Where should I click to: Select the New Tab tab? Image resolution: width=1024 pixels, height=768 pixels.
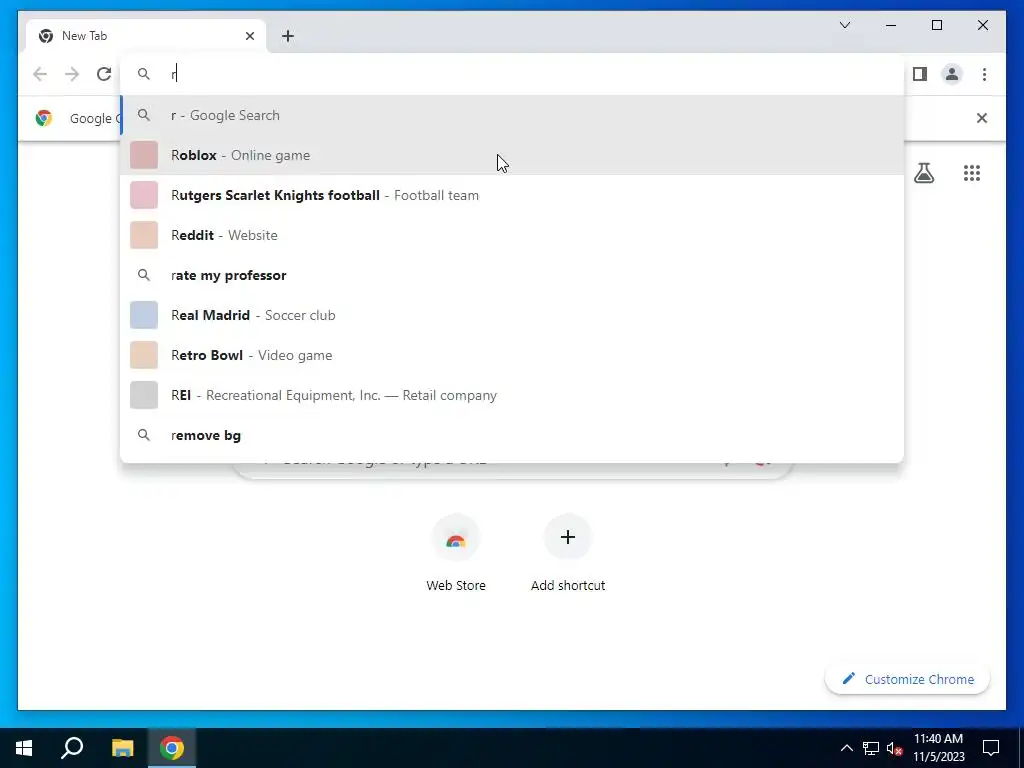(146, 36)
